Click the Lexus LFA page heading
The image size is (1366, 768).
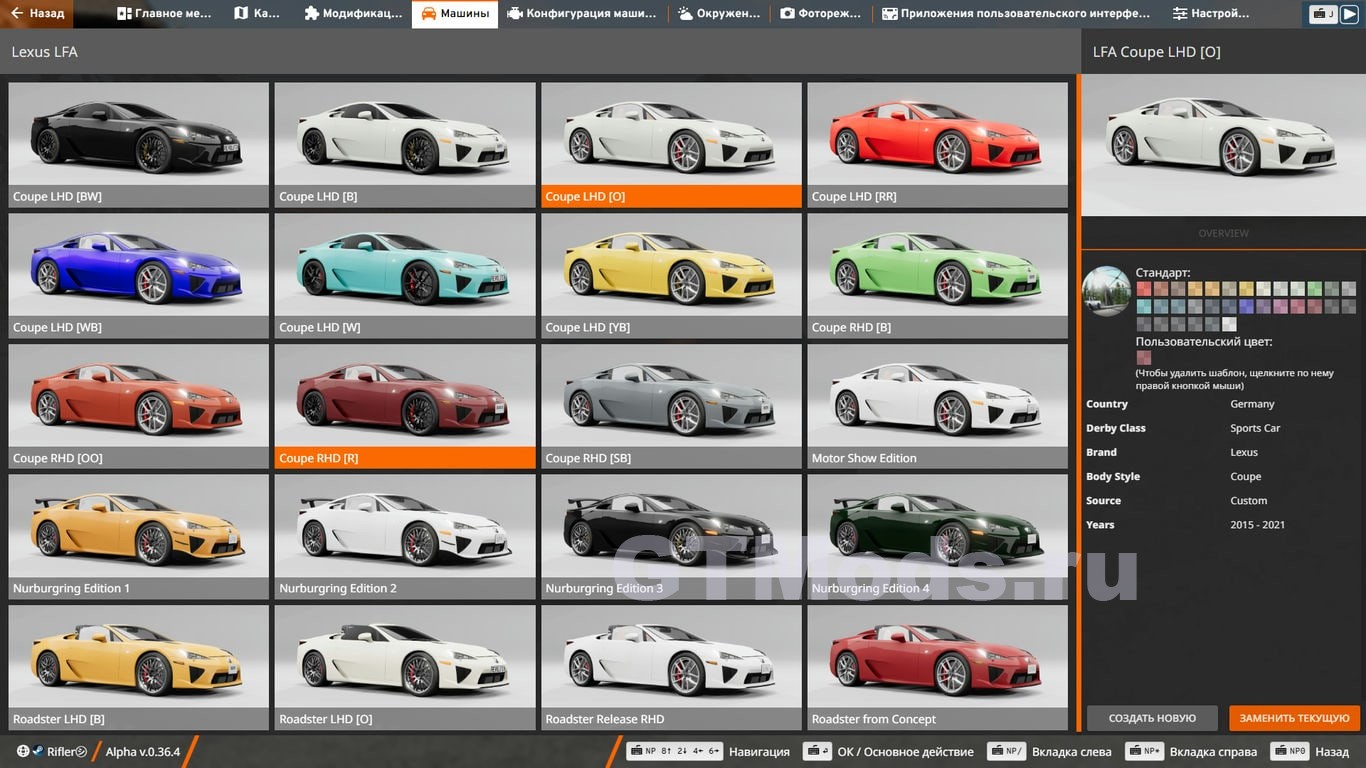click(44, 51)
